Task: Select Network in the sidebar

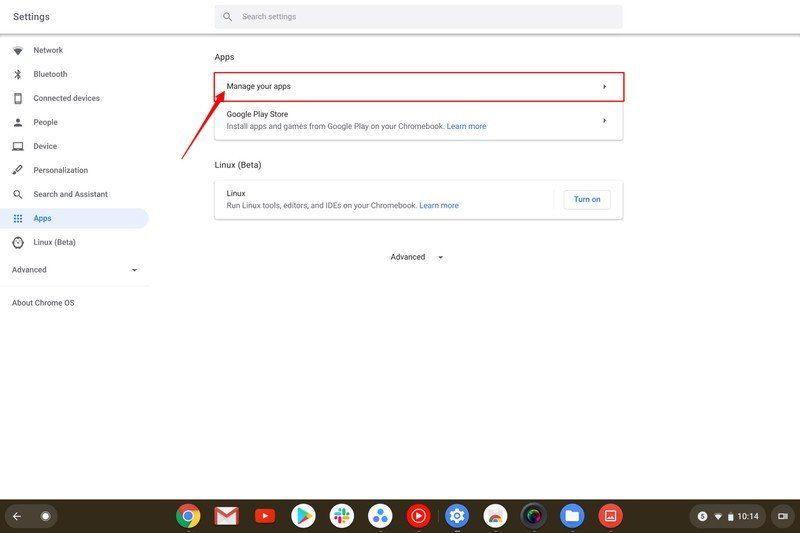Action: (x=48, y=50)
